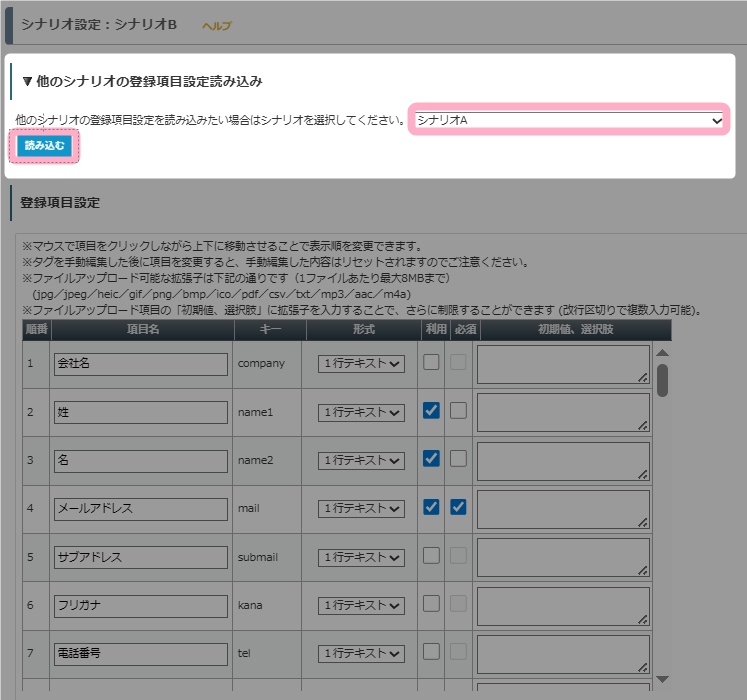Edit the 姓 item name field
Viewport: 747px width, 700px height.
(x=141, y=412)
